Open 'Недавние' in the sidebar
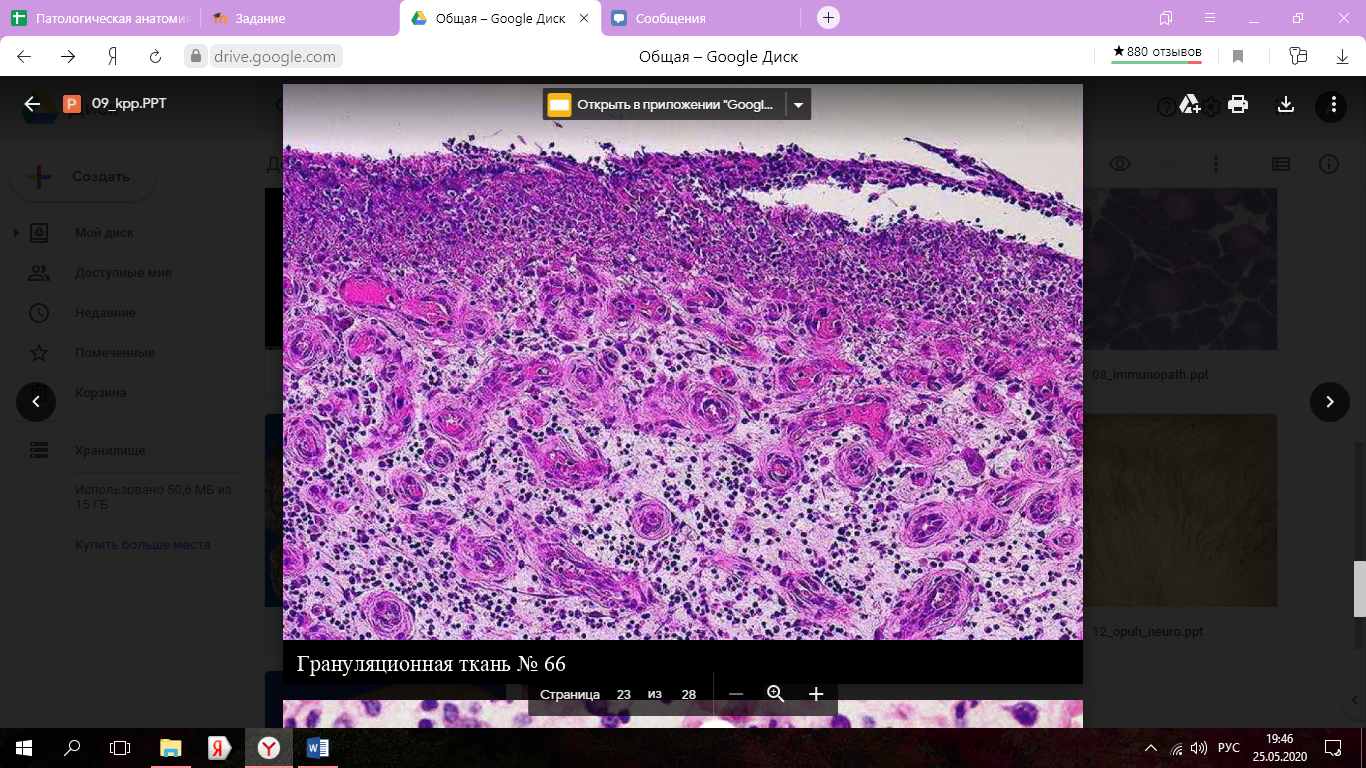Screen dimensions: 1366x768 pyautogui.click(x=105, y=313)
